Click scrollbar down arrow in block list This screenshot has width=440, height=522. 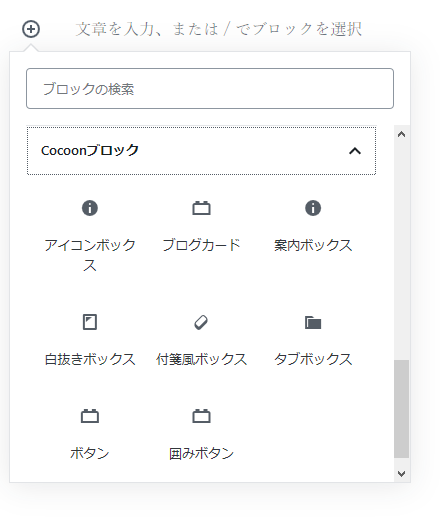click(402, 473)
